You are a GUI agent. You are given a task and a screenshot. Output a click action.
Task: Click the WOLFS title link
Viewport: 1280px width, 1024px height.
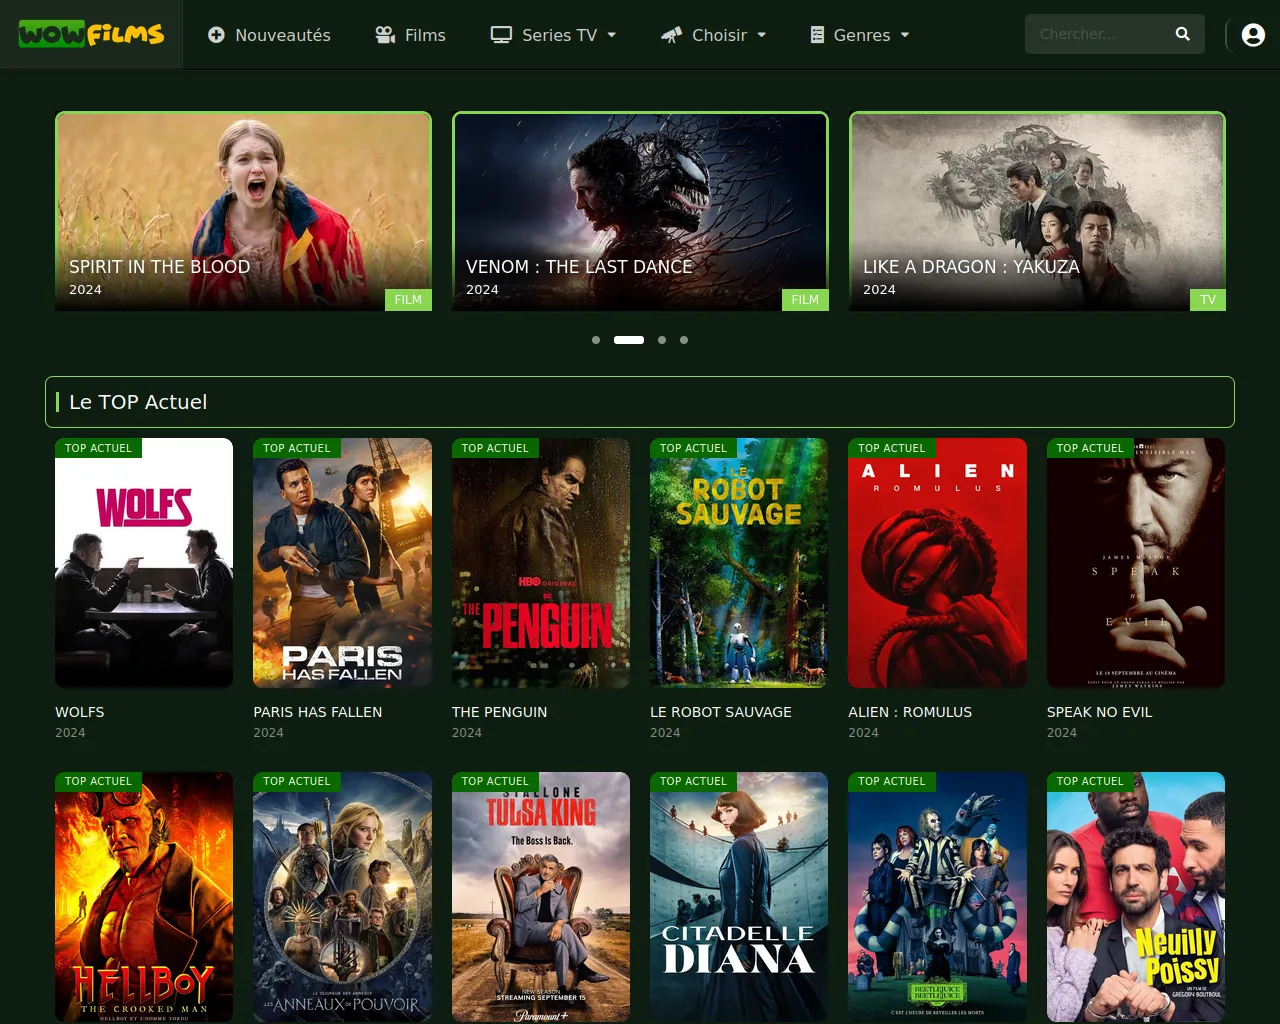[x=80, y=712]
